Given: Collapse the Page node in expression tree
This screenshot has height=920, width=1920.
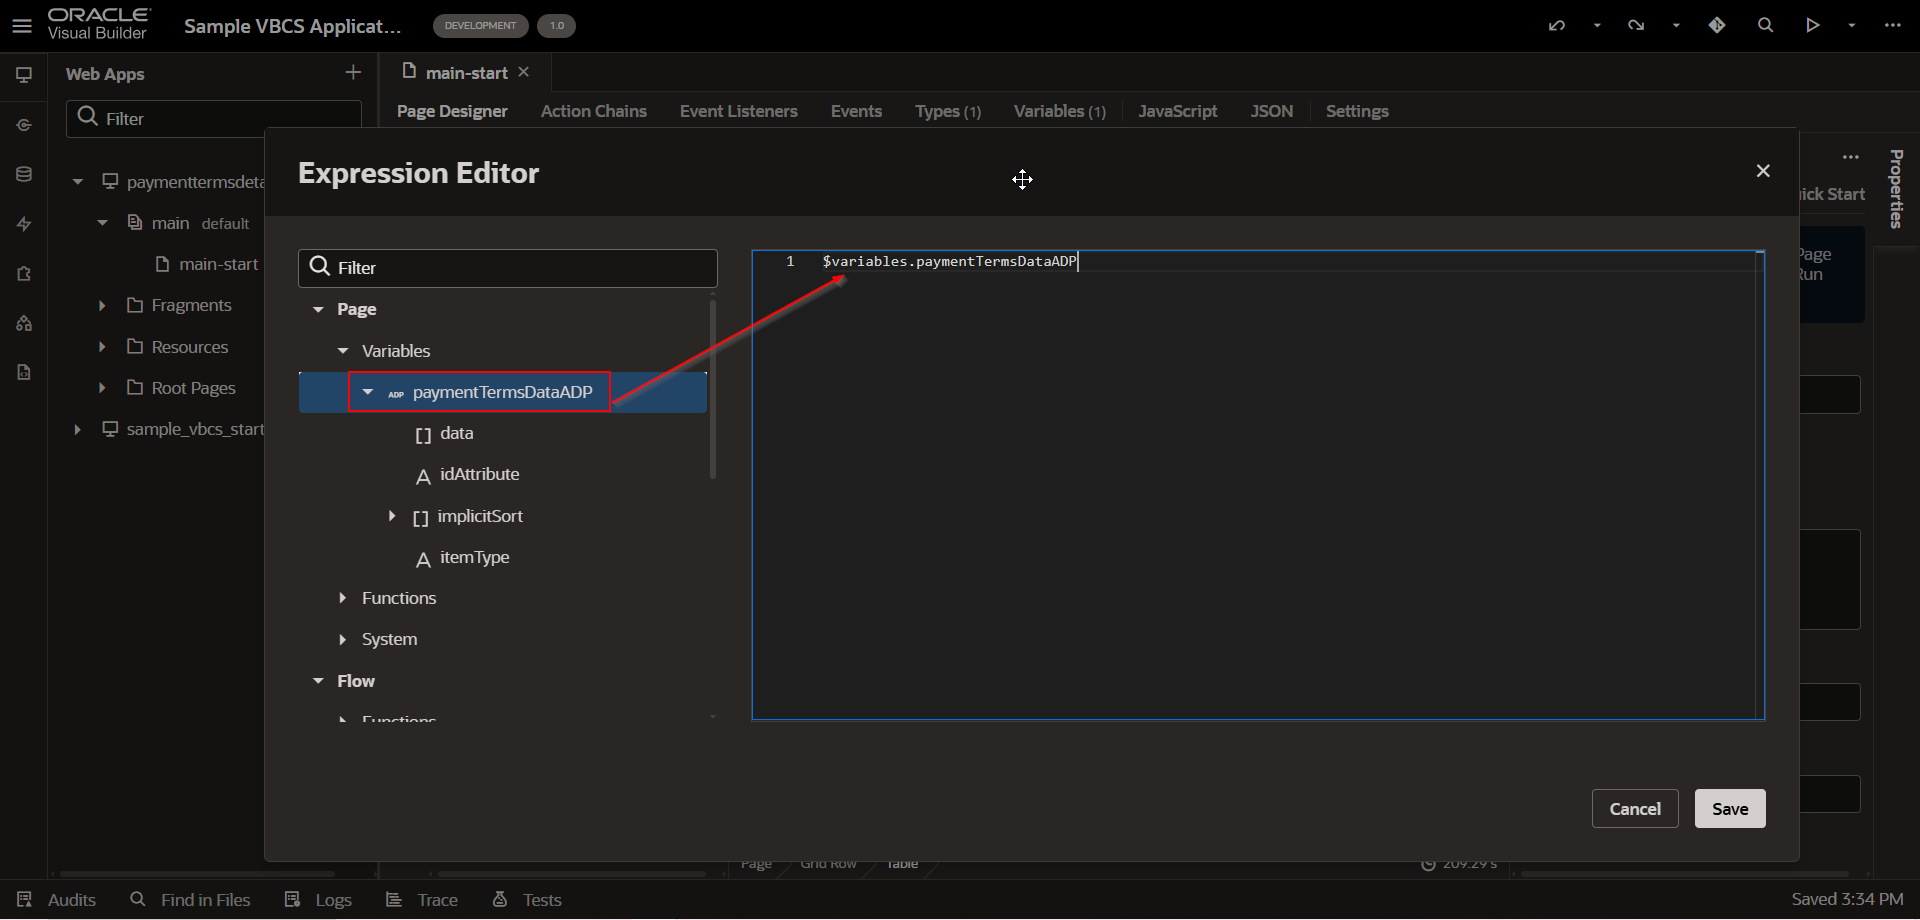Looking at the screenshot, I should click(318, 310).
